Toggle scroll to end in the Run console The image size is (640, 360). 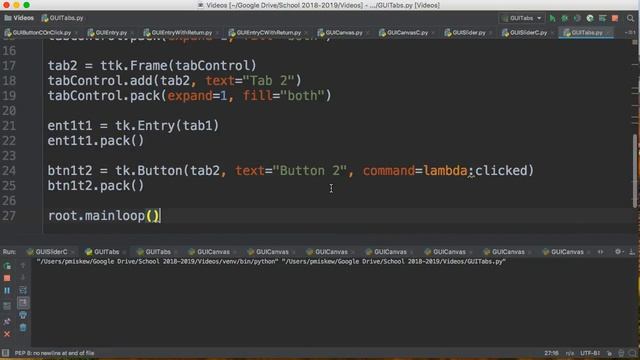pyautogui.click(x=23, y=302)
